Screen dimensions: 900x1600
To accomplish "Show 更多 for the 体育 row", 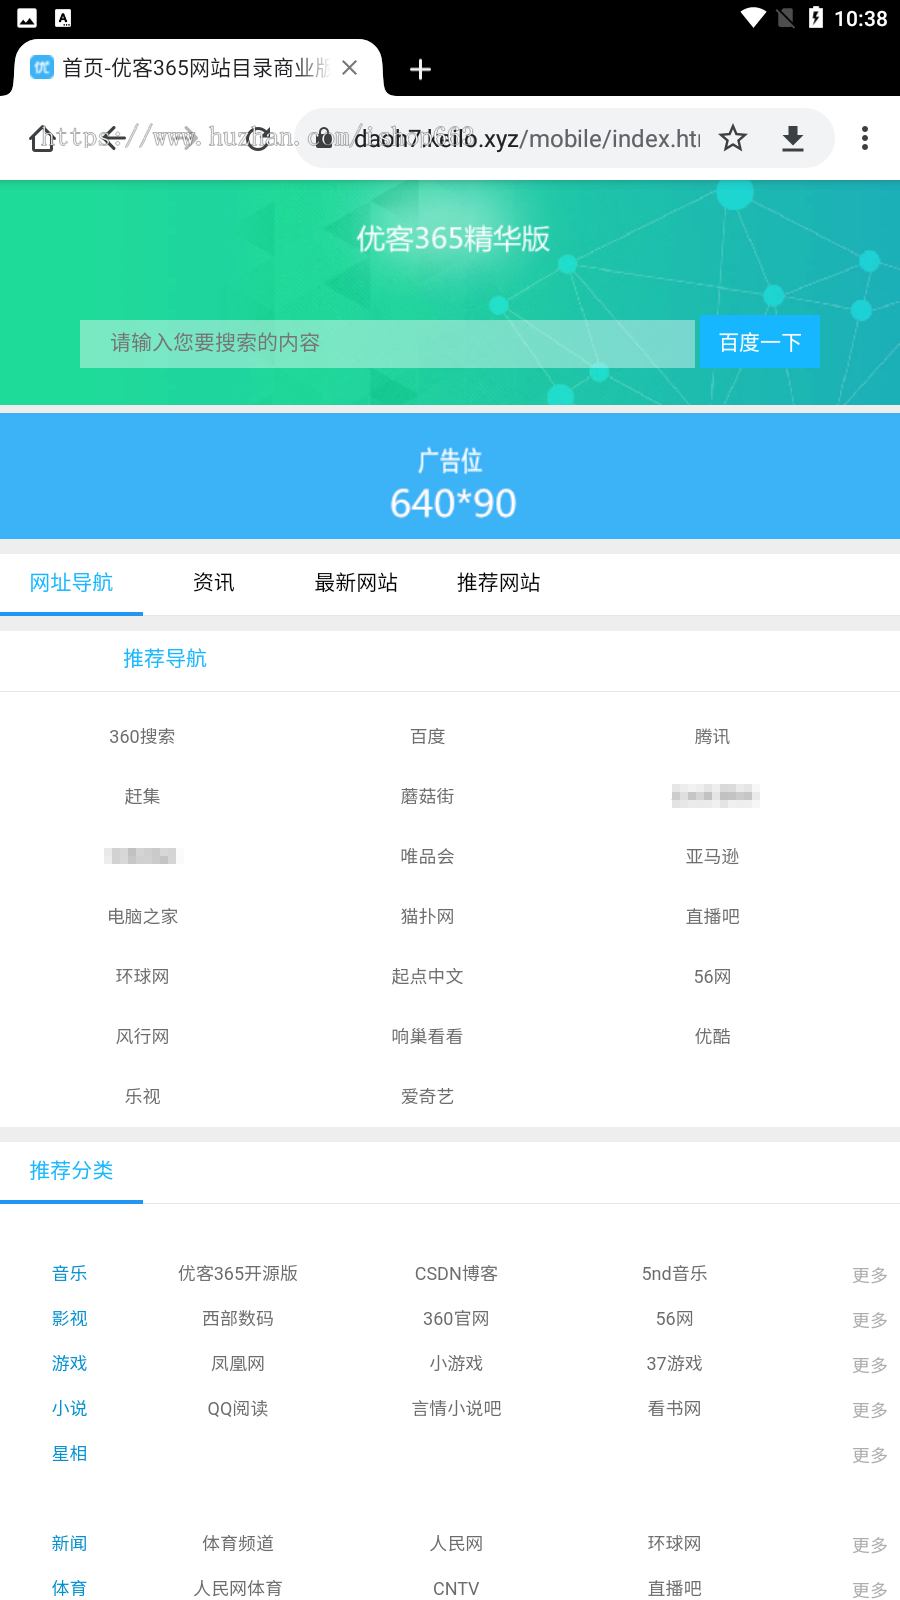I will (870, 1590).
